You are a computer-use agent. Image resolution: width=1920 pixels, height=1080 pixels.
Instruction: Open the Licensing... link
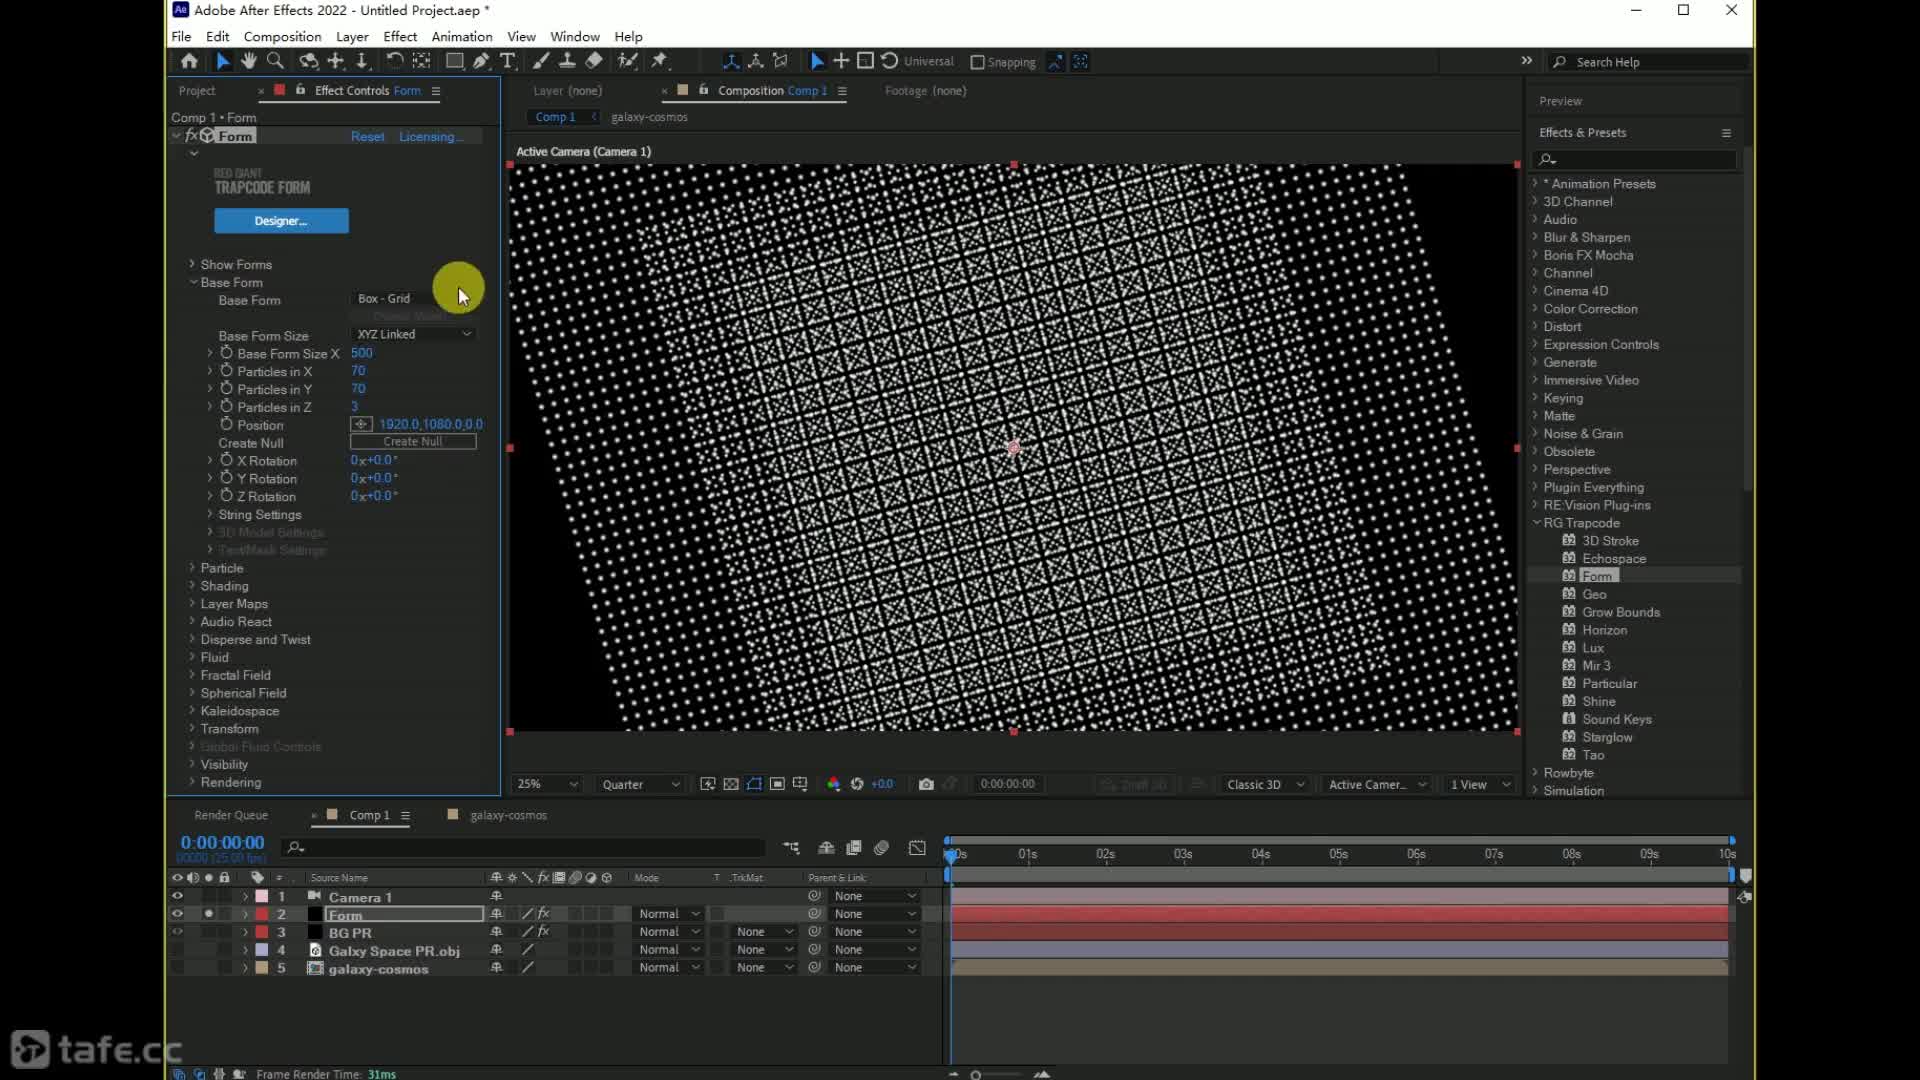pyautogui.click(x=430, y=137)
